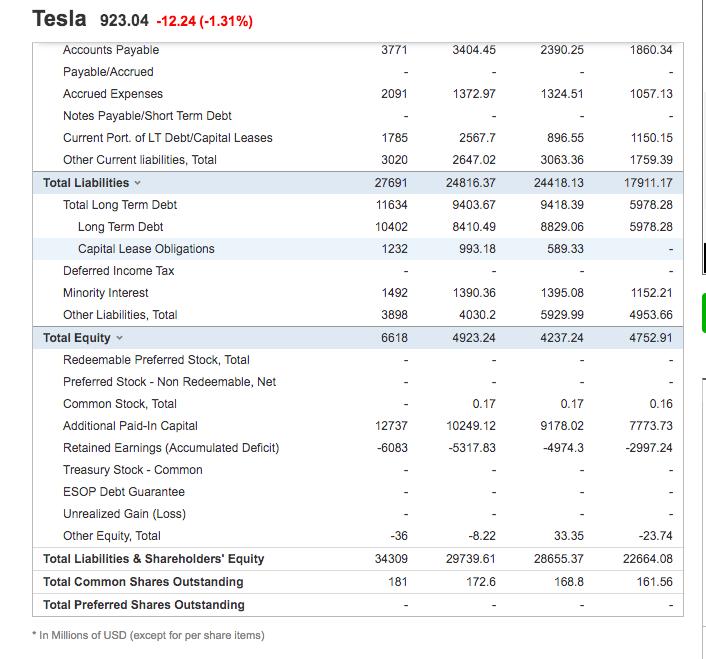
Task: Click Total Equity value 6618
Action: 394,338
